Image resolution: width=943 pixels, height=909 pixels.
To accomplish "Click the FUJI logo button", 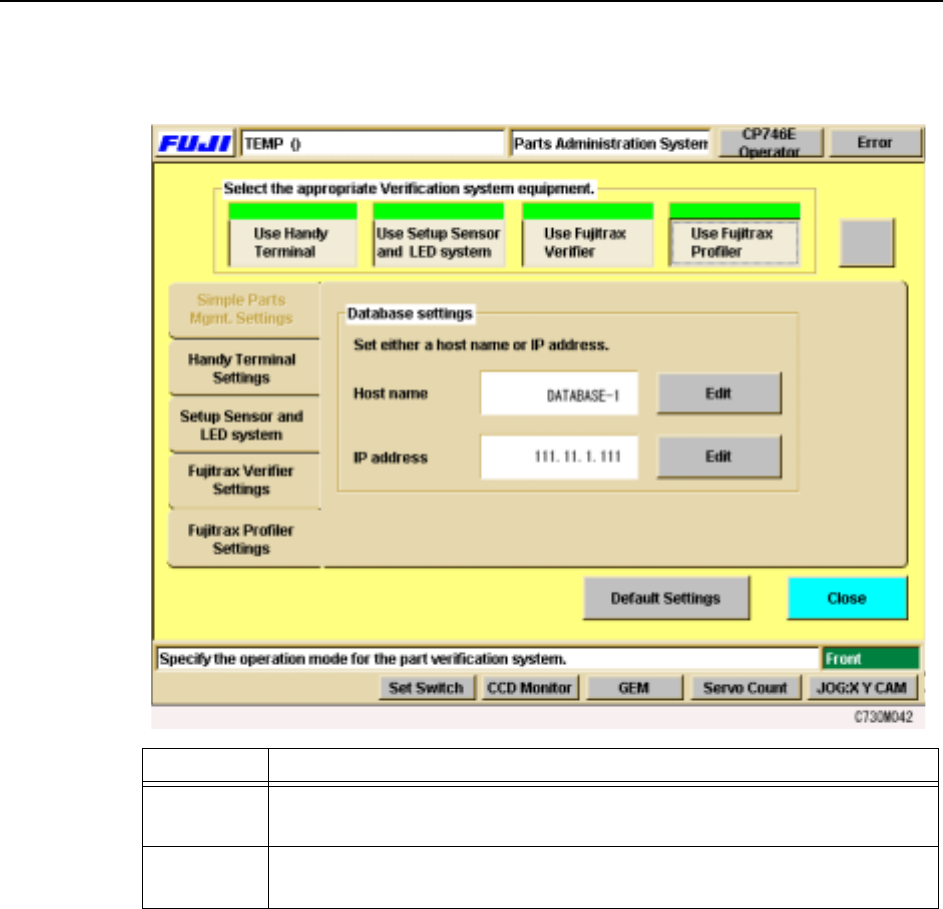I will click(x=194, y=143).
